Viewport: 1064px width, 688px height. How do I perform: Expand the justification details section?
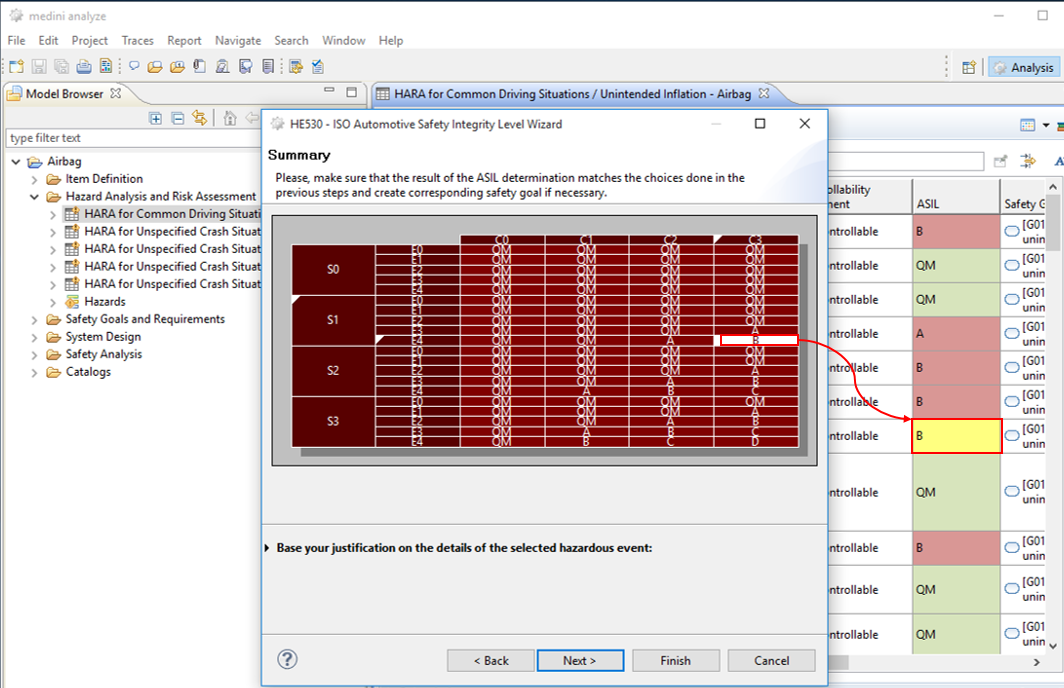click(x=267, y=548)
